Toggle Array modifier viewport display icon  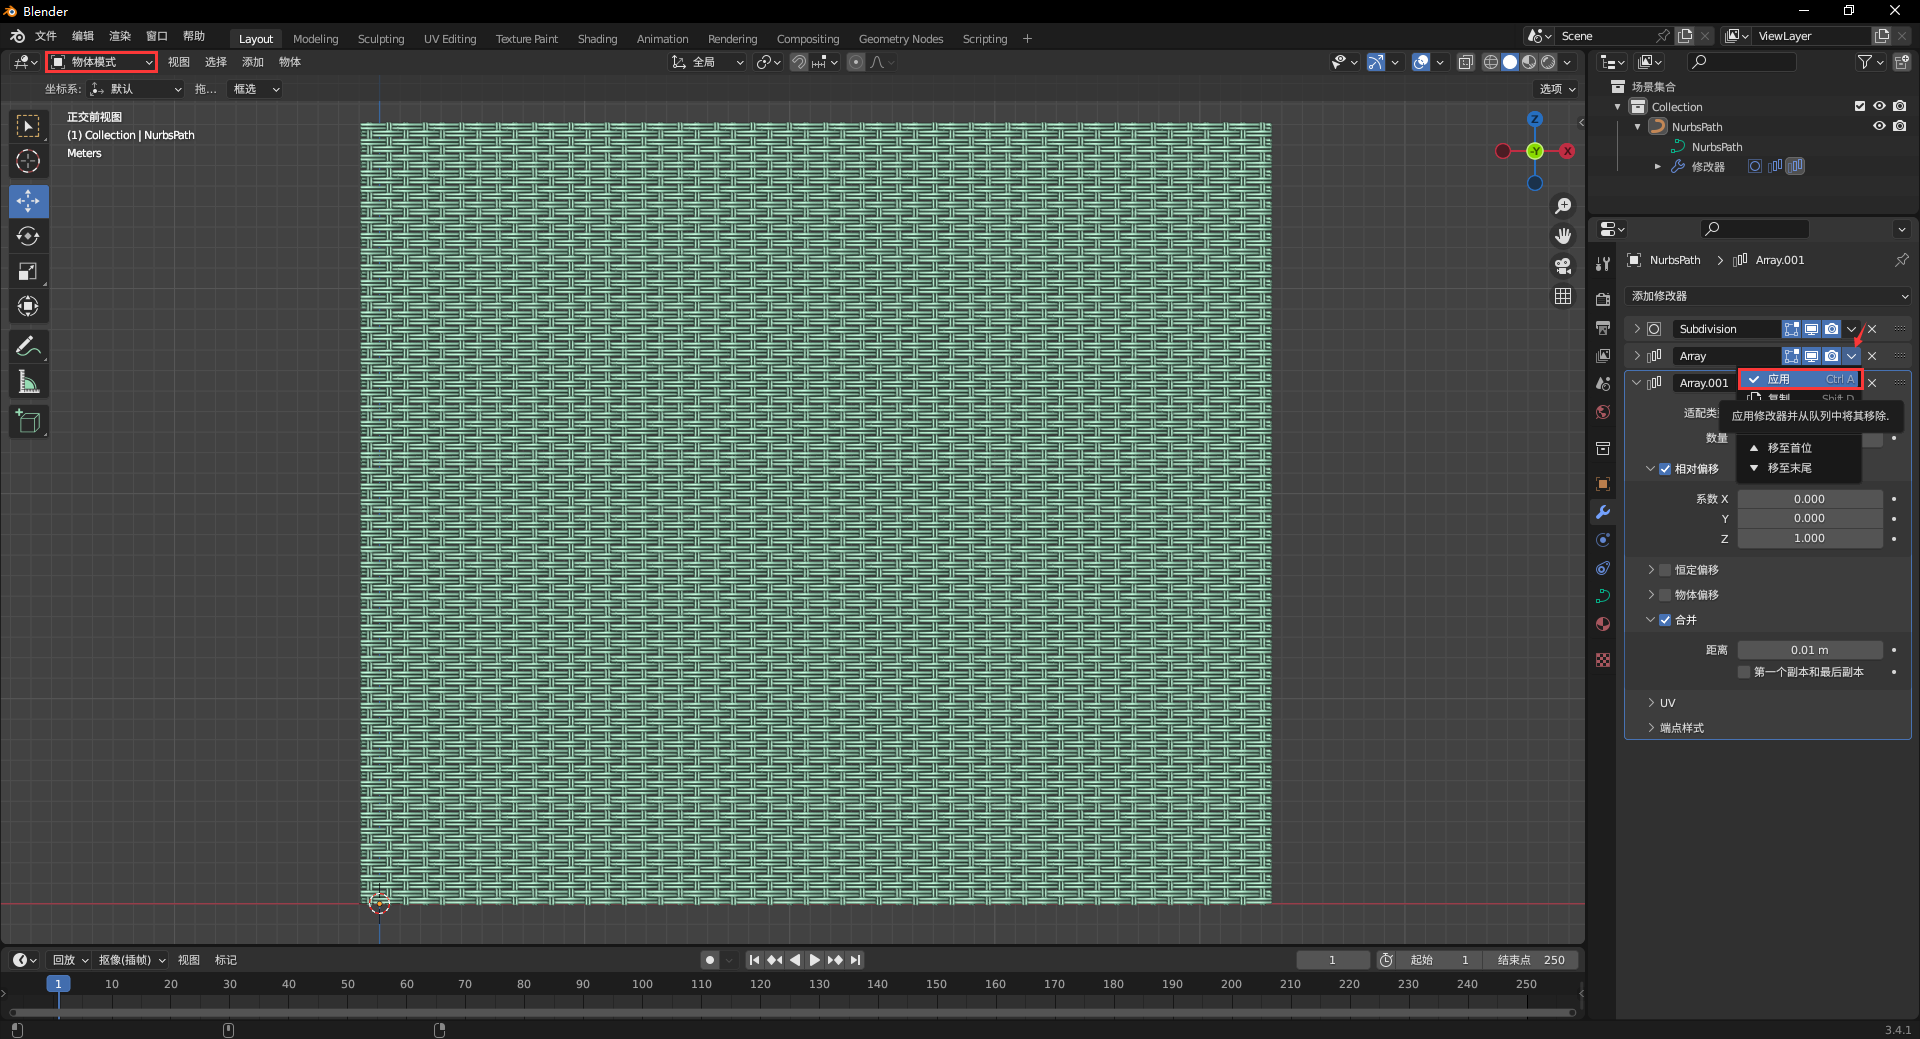pyautogui.click(x=1811, y=356)
